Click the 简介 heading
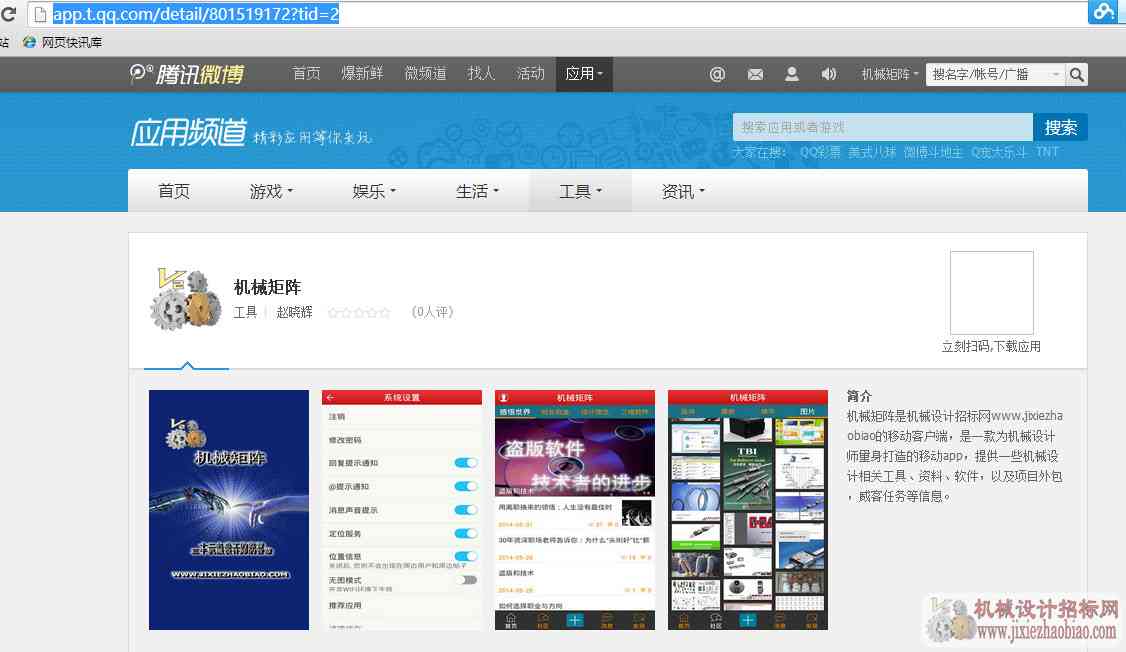The height and width of the screenshot is (652, 1126). click(x=859, y=396)
